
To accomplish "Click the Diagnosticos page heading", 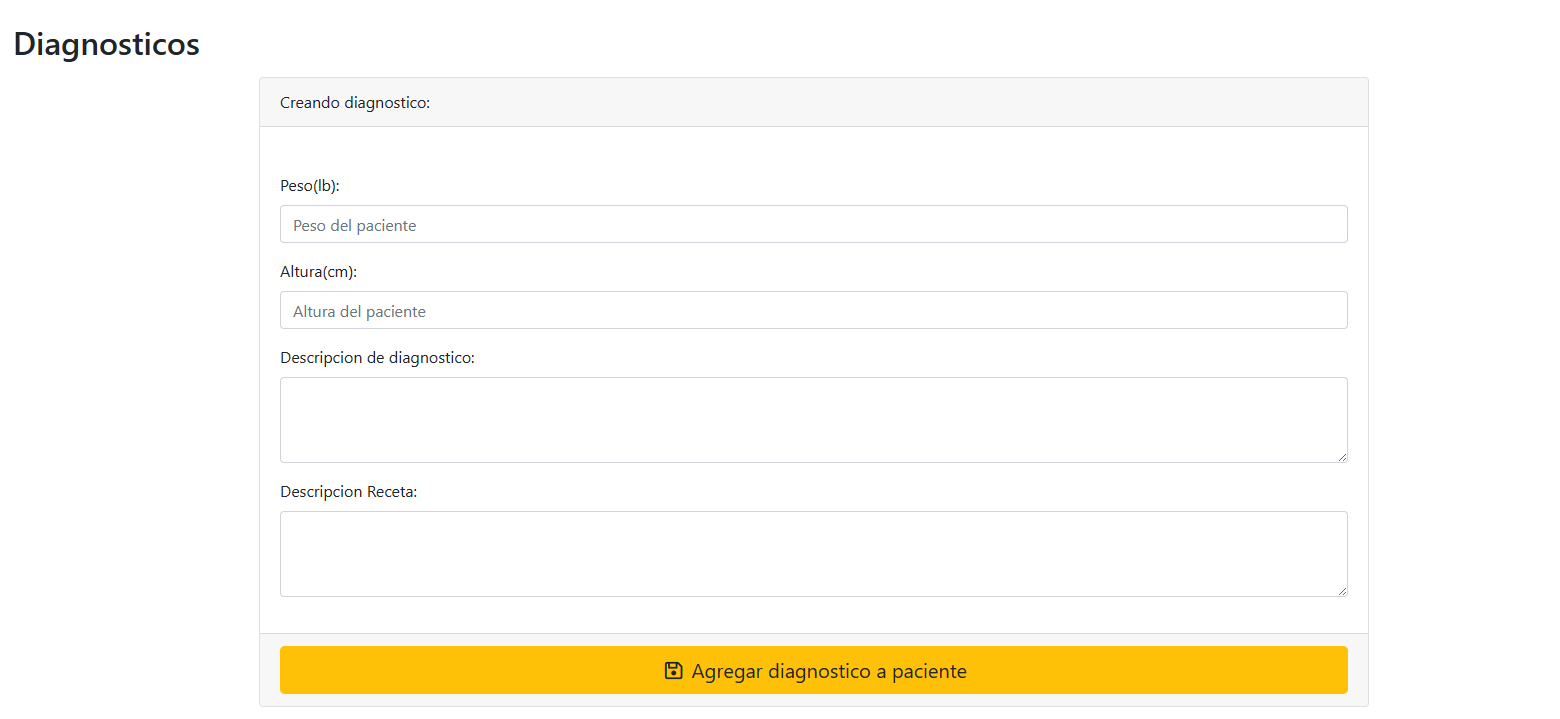I will coord(106,44).
